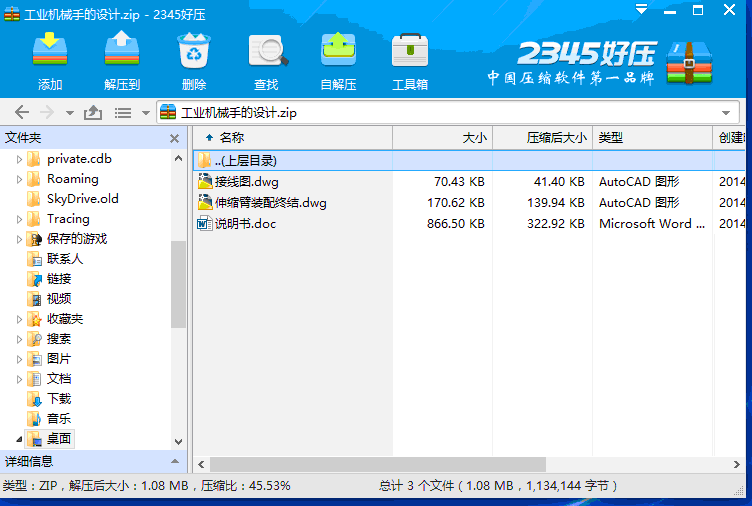
Task: Select the file 接线图.dwg
Action: coord(247,182)
